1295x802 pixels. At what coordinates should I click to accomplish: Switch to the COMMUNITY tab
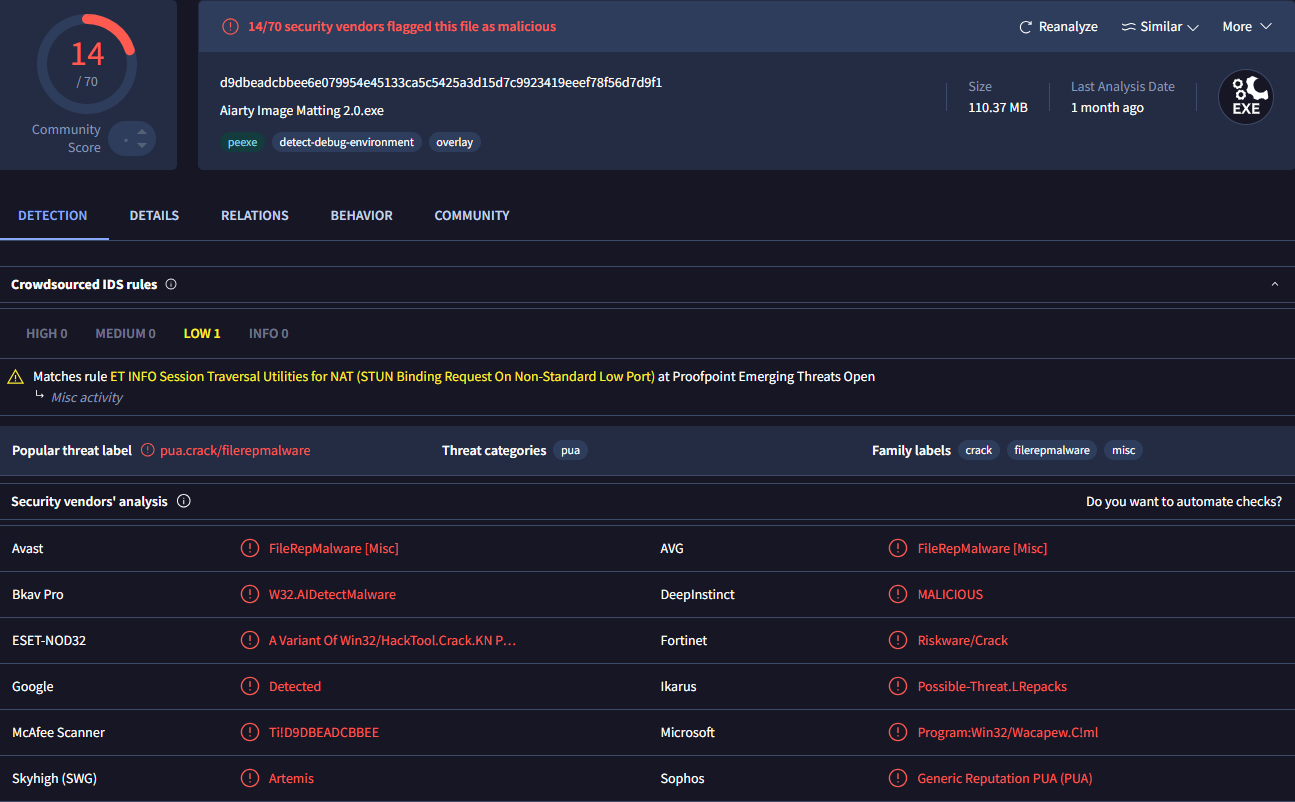click(x=472, y=215)
